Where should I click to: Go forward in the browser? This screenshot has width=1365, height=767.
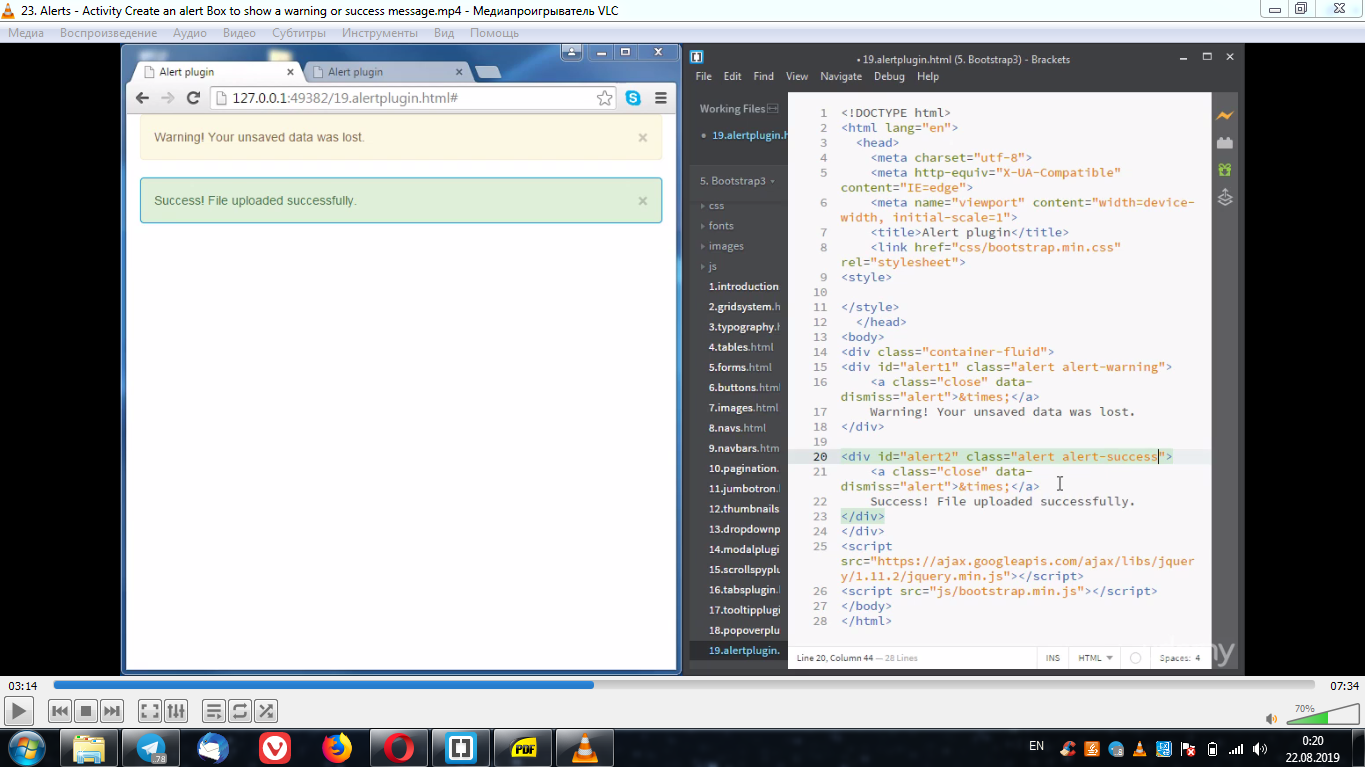click(168, 98)
